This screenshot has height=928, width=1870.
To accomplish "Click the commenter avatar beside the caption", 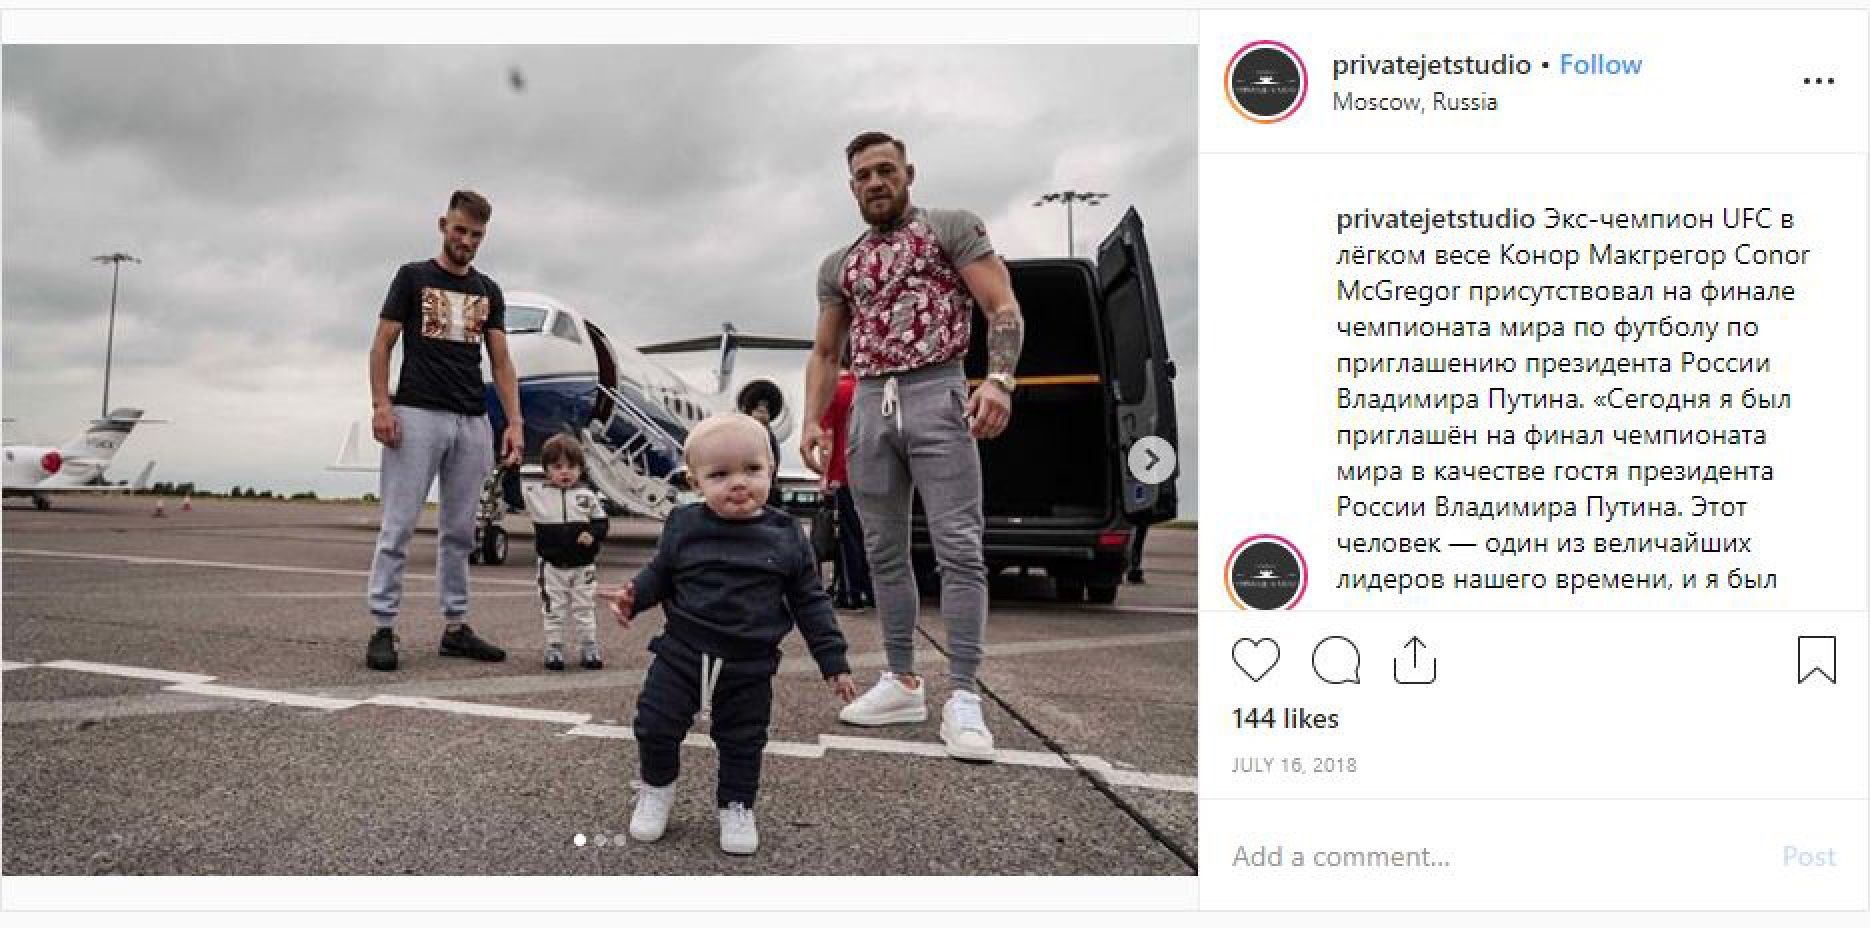I will [1266, 573].
